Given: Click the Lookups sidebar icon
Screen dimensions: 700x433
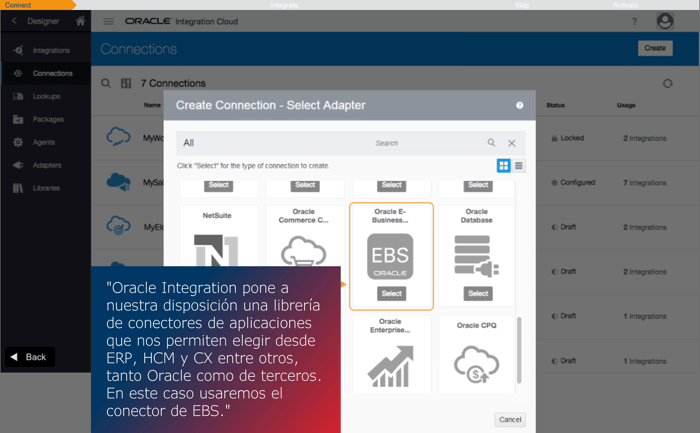Looking at the screenshot, I should (x=18, y=96).
